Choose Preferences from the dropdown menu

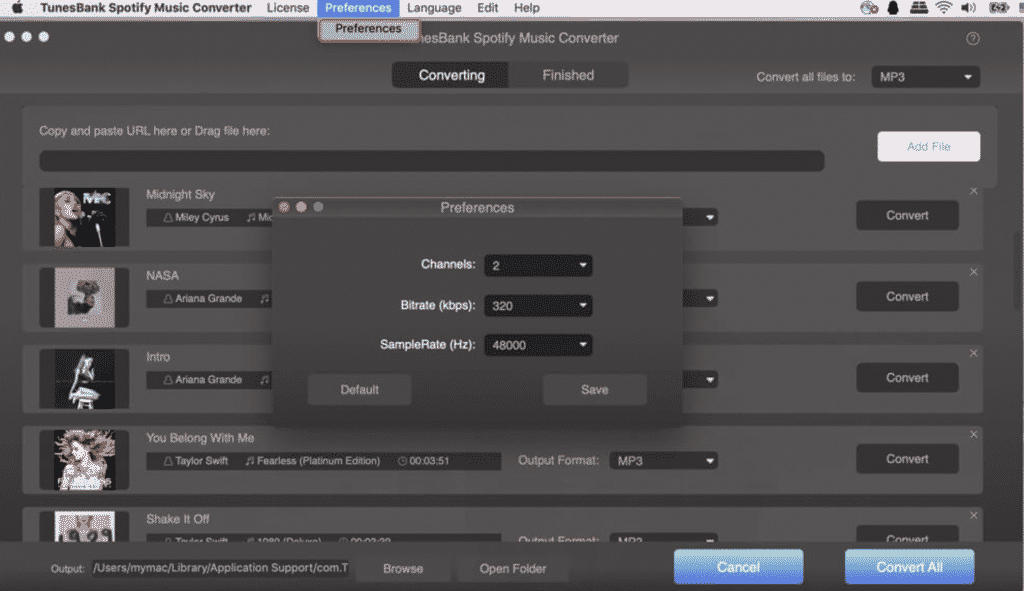click(368, 29)
